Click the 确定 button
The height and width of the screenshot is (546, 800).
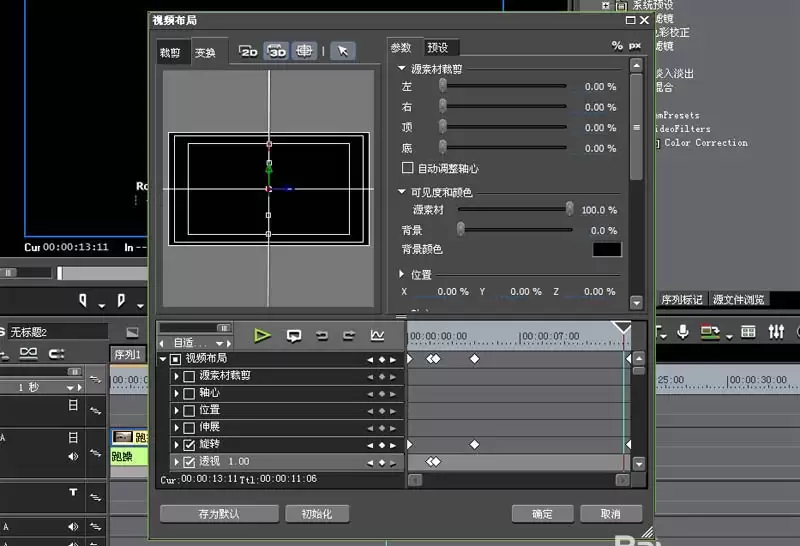pyautogui.click(x=542, y=514)
